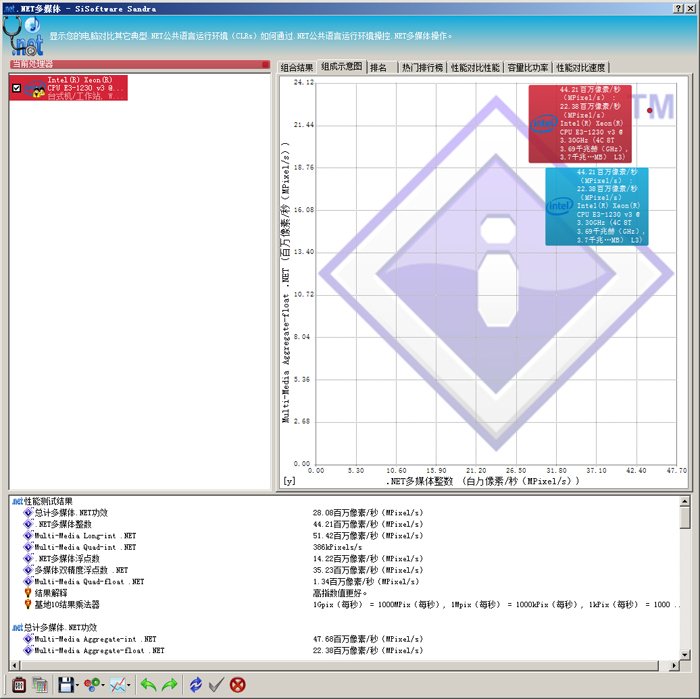The image size is (700, 699).
Task: Open the benchmark options (calculator) icon
Action: pyautogui.click(x=18, y=684)
